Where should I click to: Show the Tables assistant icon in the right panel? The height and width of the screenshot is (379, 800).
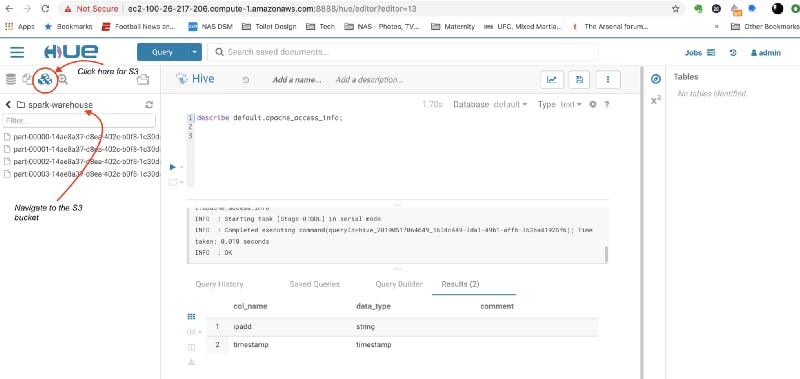coord(656,79)
